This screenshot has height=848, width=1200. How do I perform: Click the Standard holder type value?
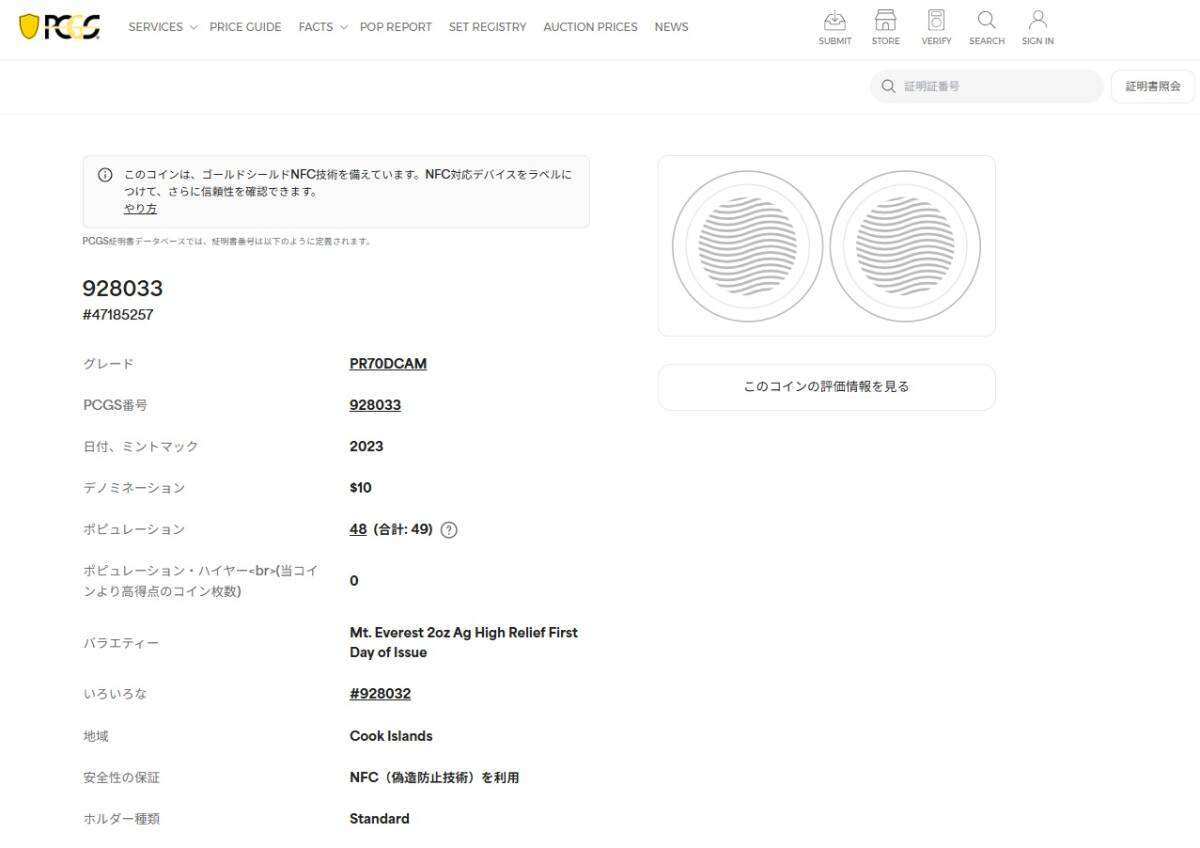pyautogui.click(x=379, y=819)
